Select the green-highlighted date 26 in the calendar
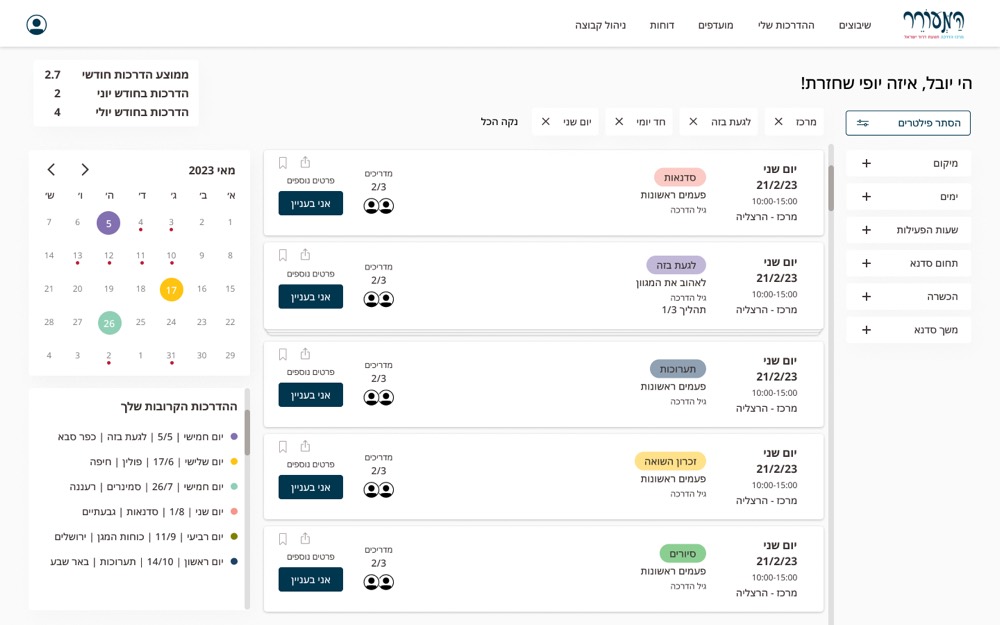The image size is (1000, 625). 110,323
